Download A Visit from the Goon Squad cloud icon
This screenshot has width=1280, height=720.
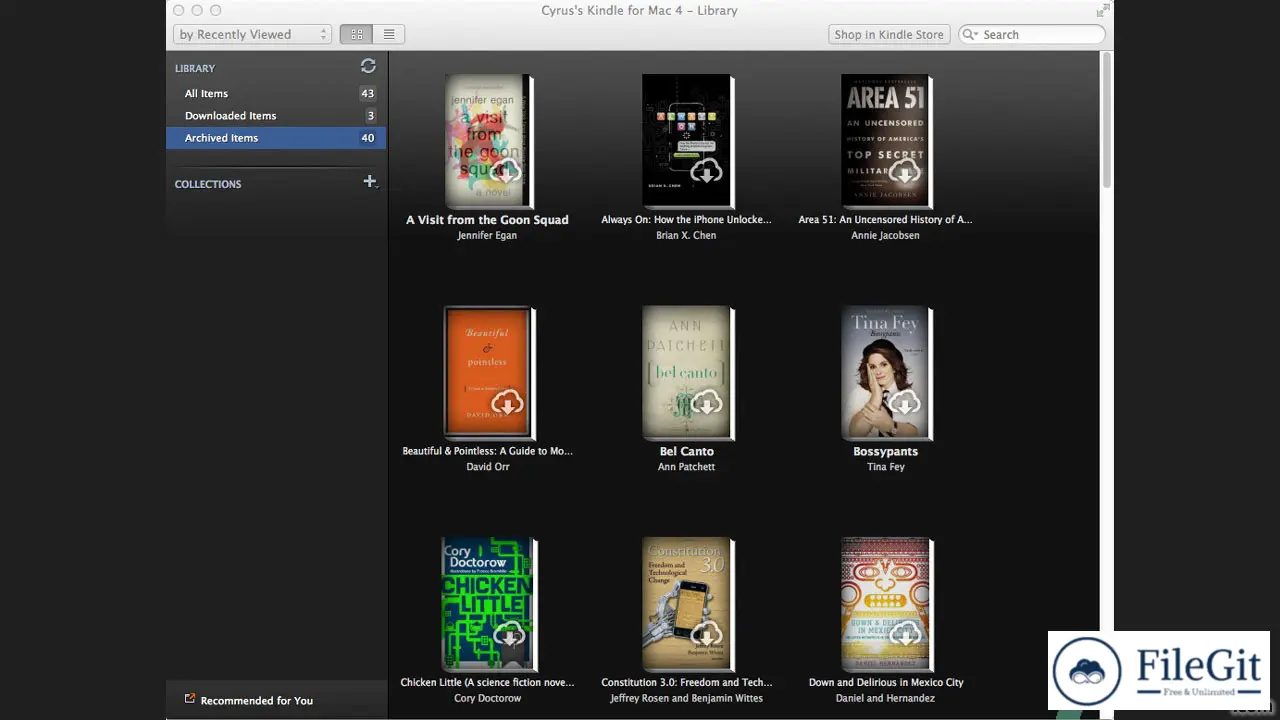pos(507,172)
